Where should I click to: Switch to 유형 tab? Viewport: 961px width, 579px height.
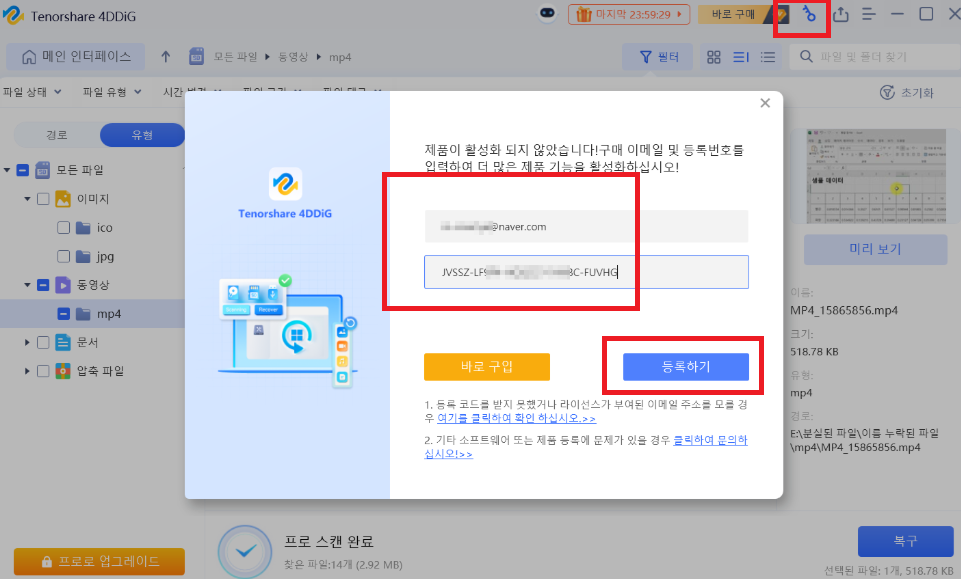142,135
